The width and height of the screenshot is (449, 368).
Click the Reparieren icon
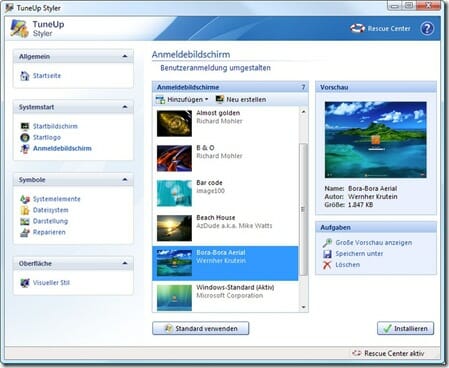click(x=25, y=232)
